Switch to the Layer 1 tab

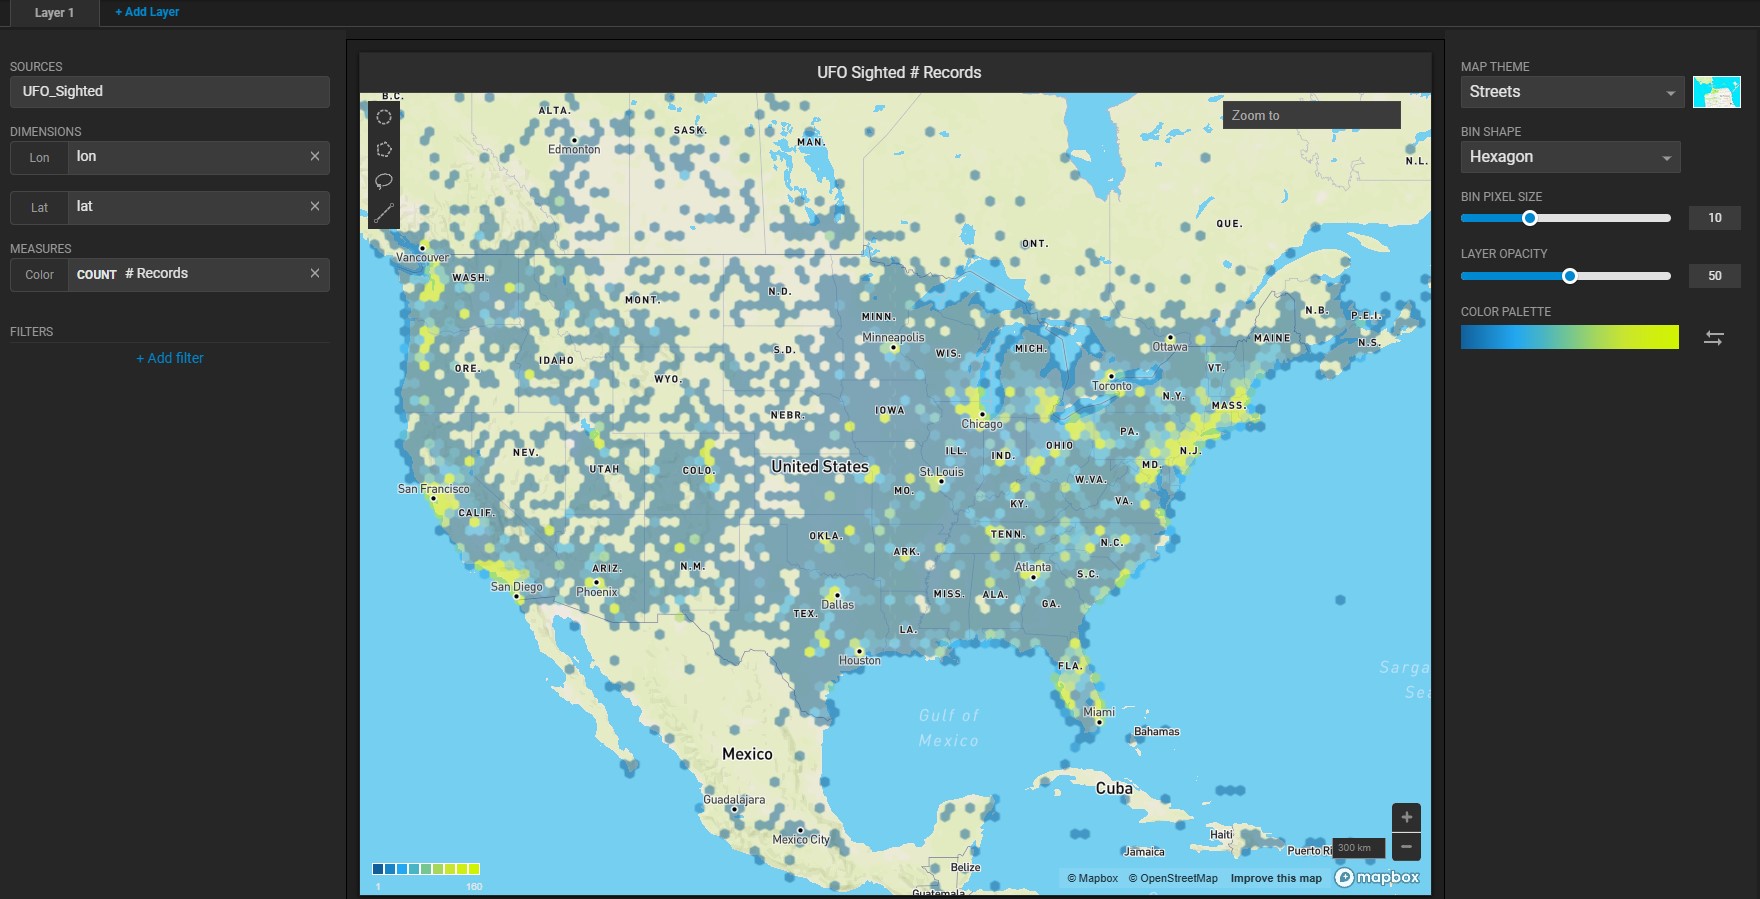click(x=54, y=13)
